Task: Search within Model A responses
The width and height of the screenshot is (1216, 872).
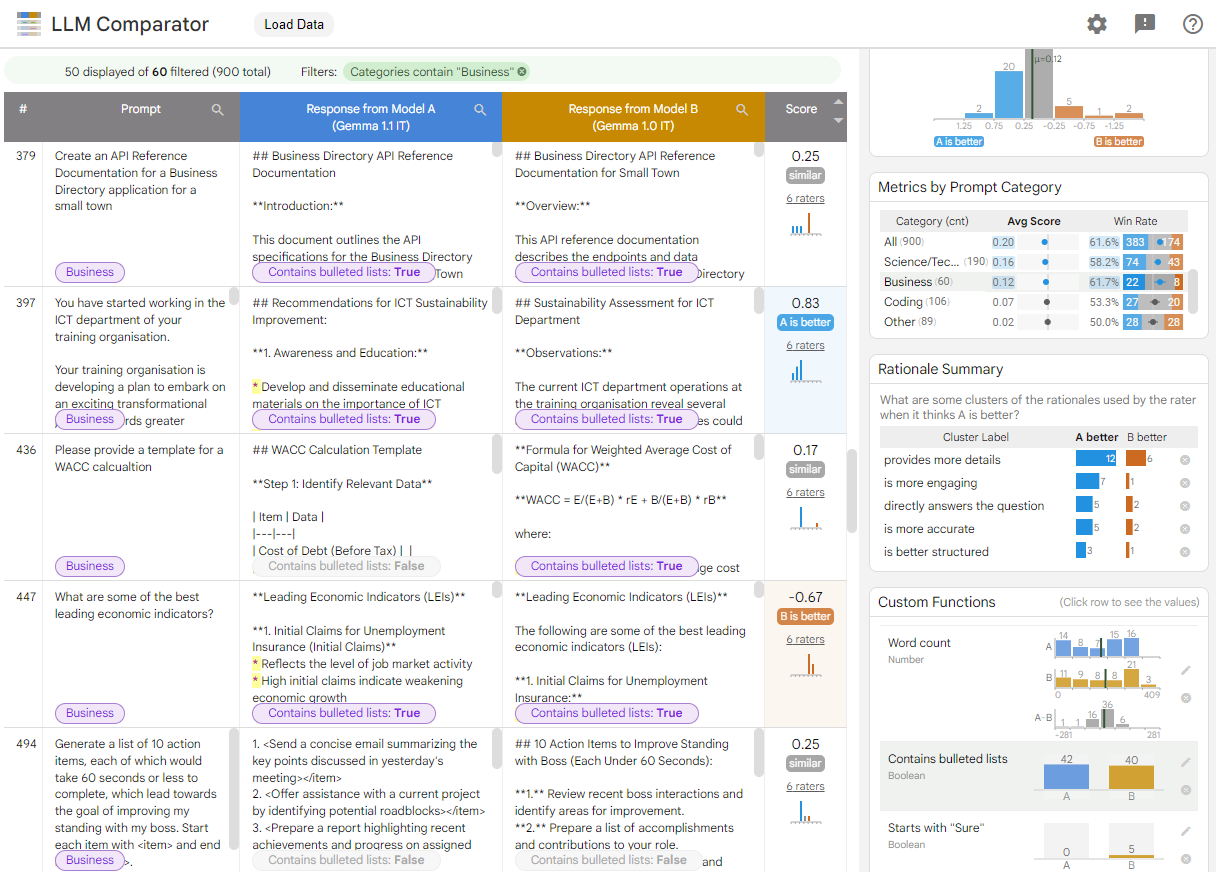Action: click(x=480, y=109)
